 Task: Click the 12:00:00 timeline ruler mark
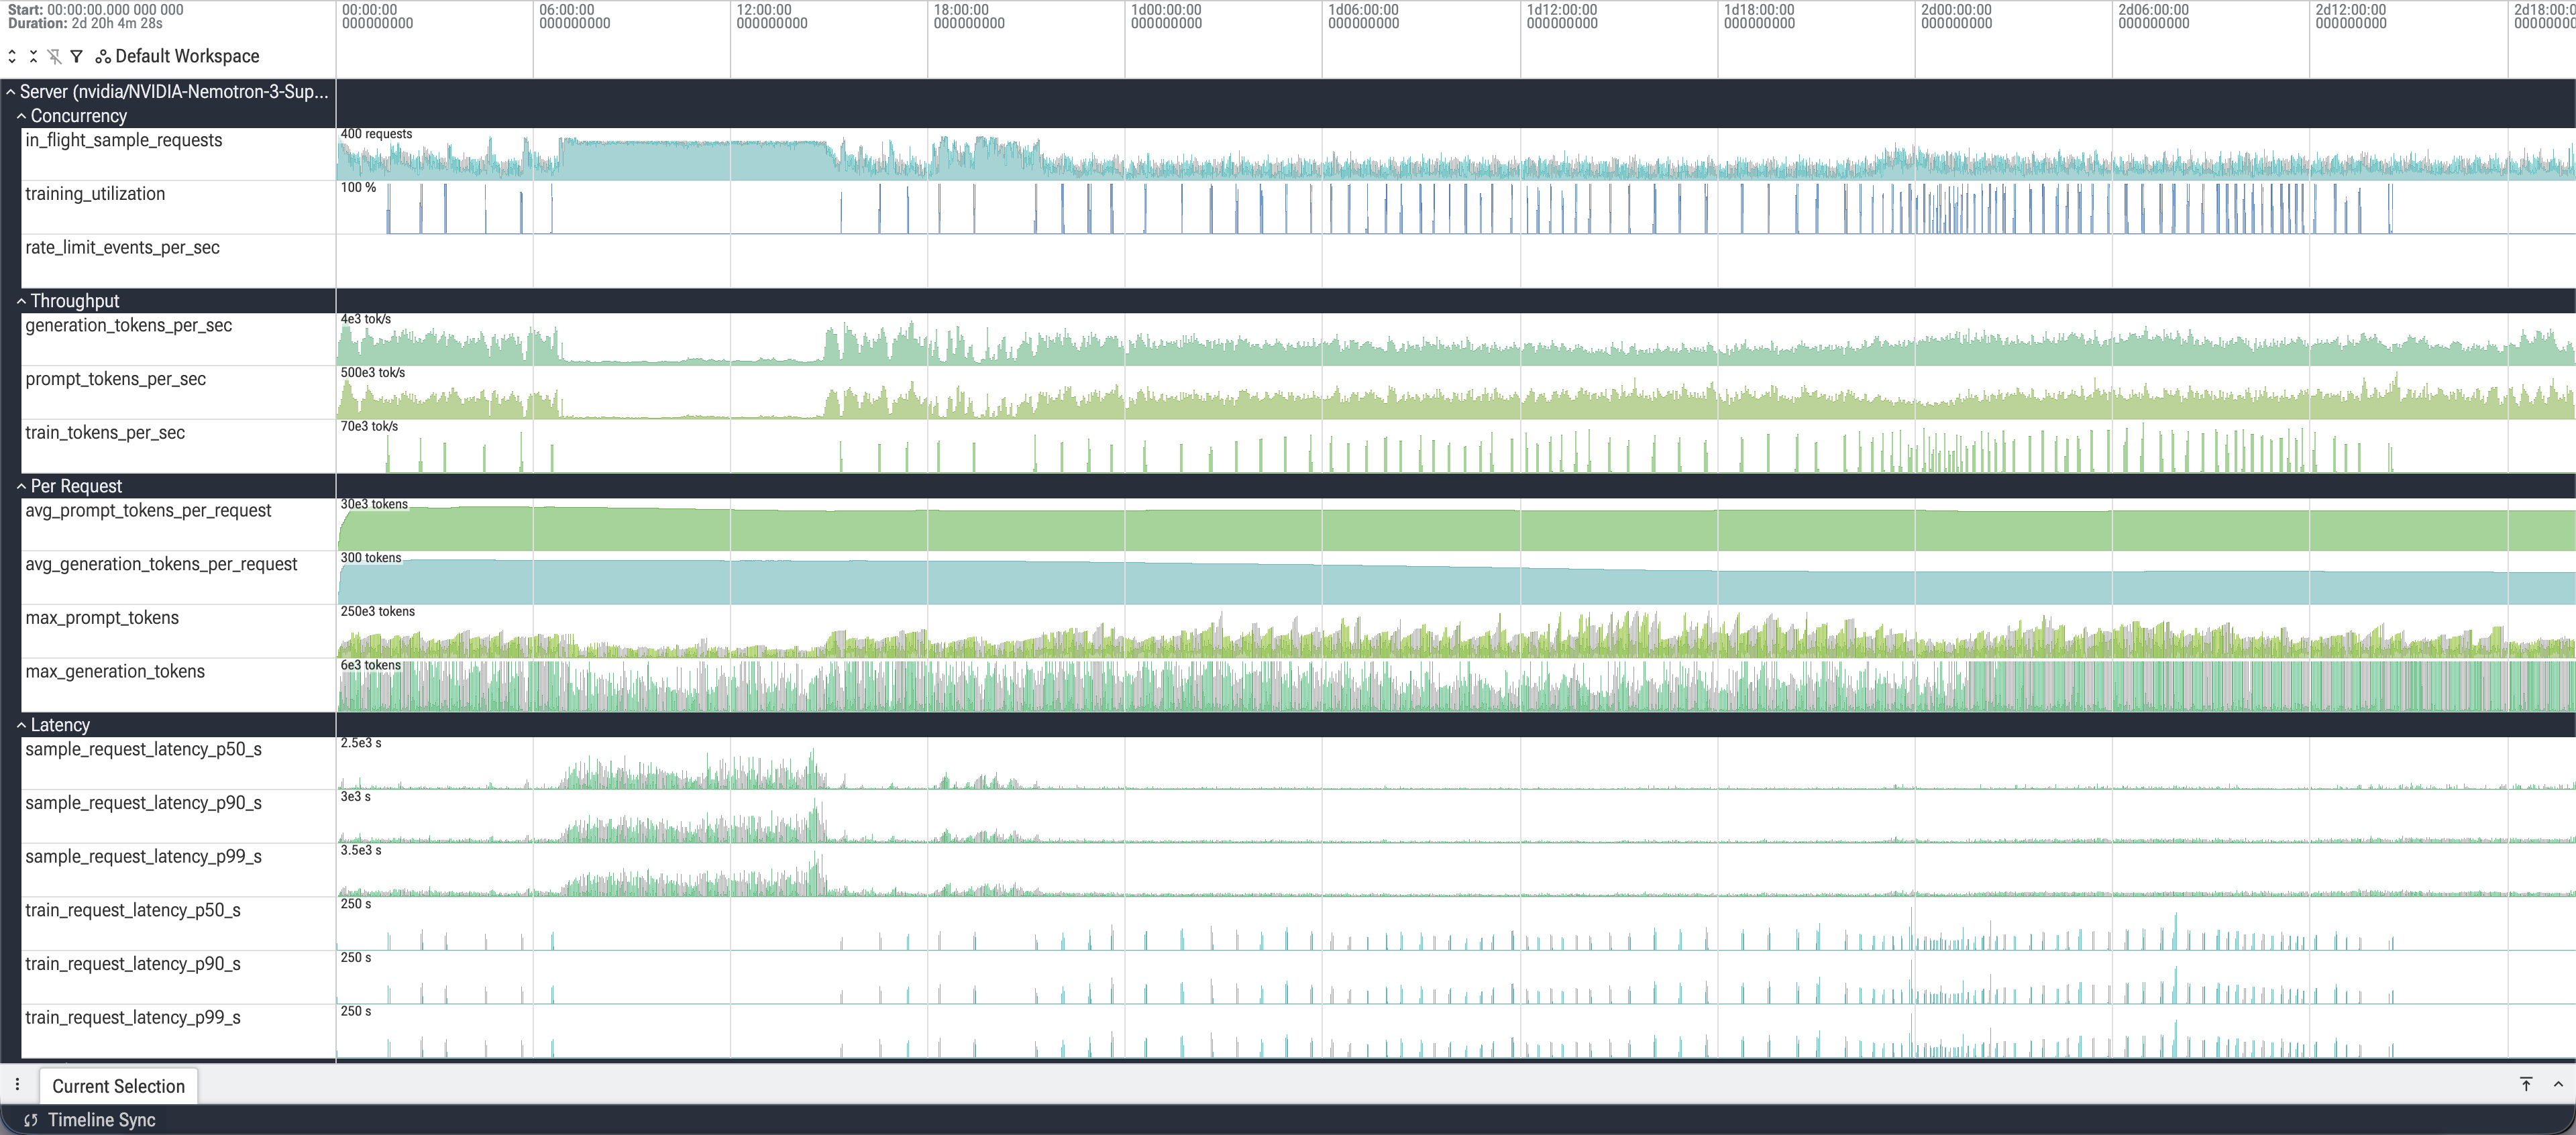[771, 16]
